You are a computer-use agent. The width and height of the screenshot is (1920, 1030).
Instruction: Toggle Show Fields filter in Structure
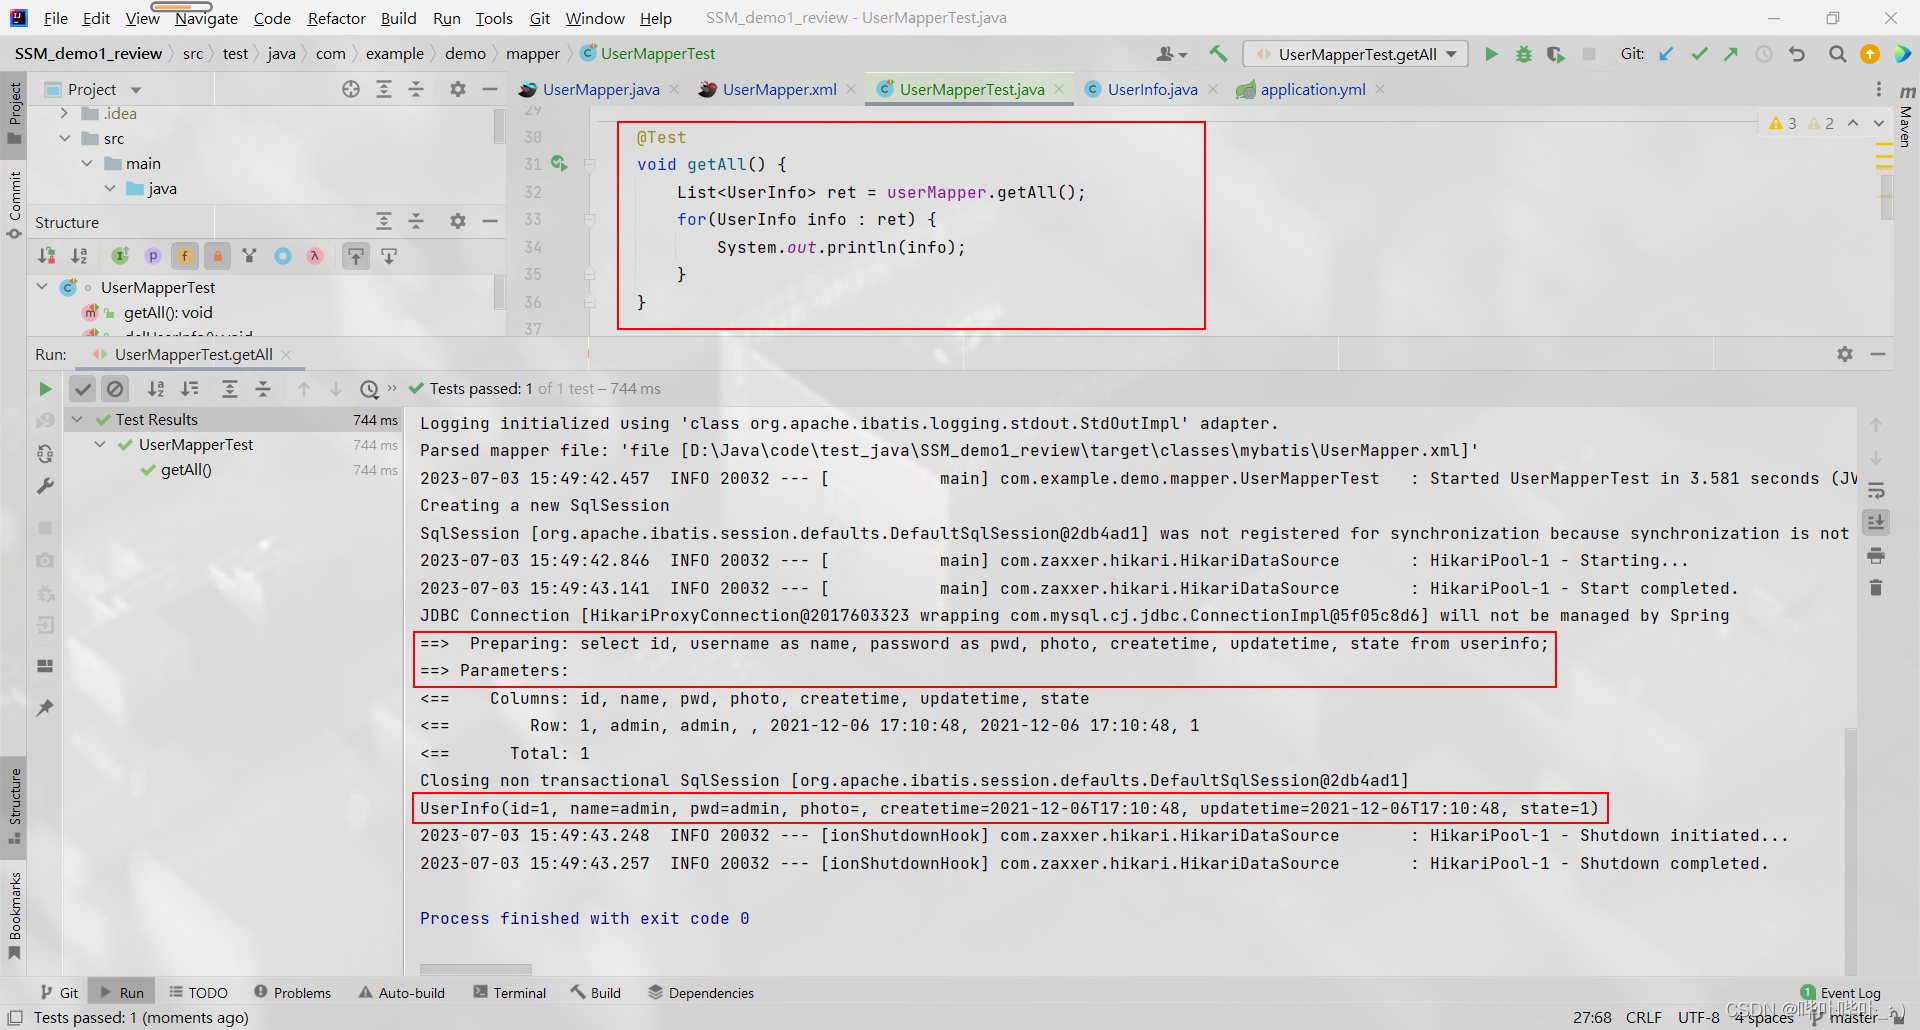185,256
